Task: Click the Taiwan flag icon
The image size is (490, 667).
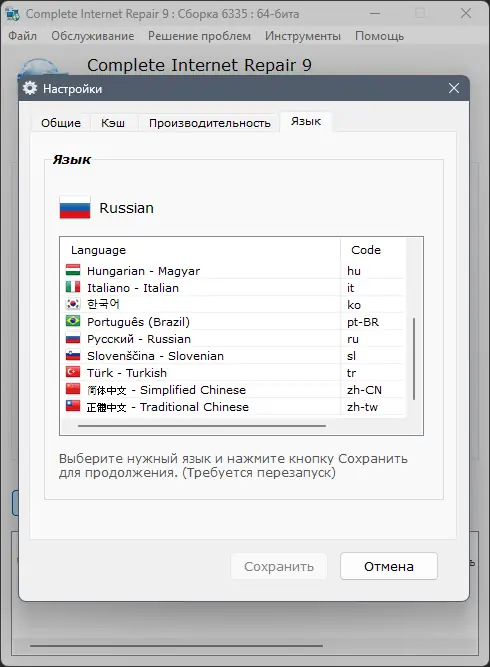Action: 73,406
